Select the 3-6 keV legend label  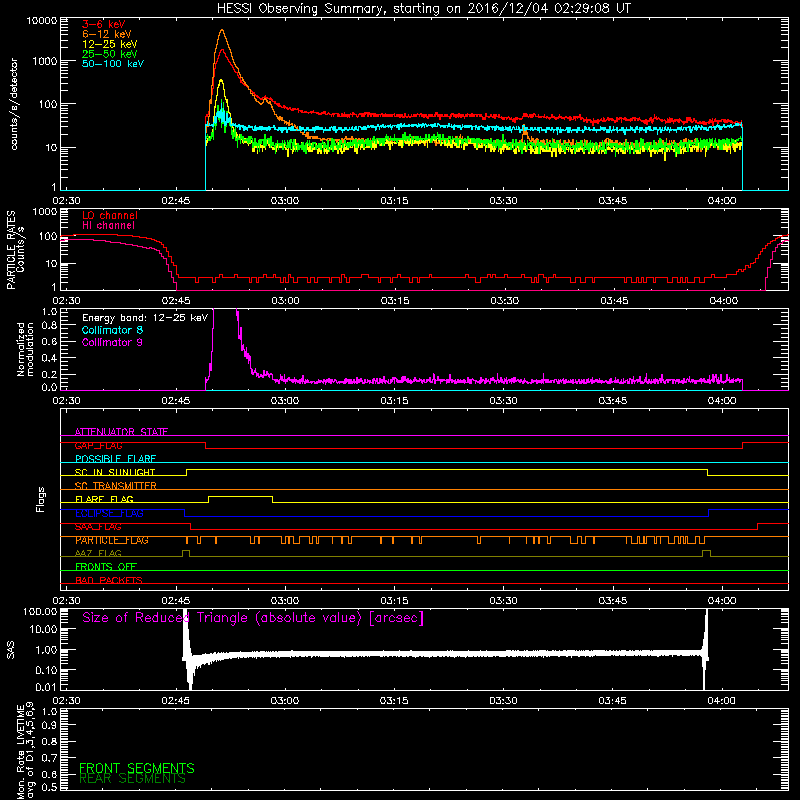coord(103,24)
